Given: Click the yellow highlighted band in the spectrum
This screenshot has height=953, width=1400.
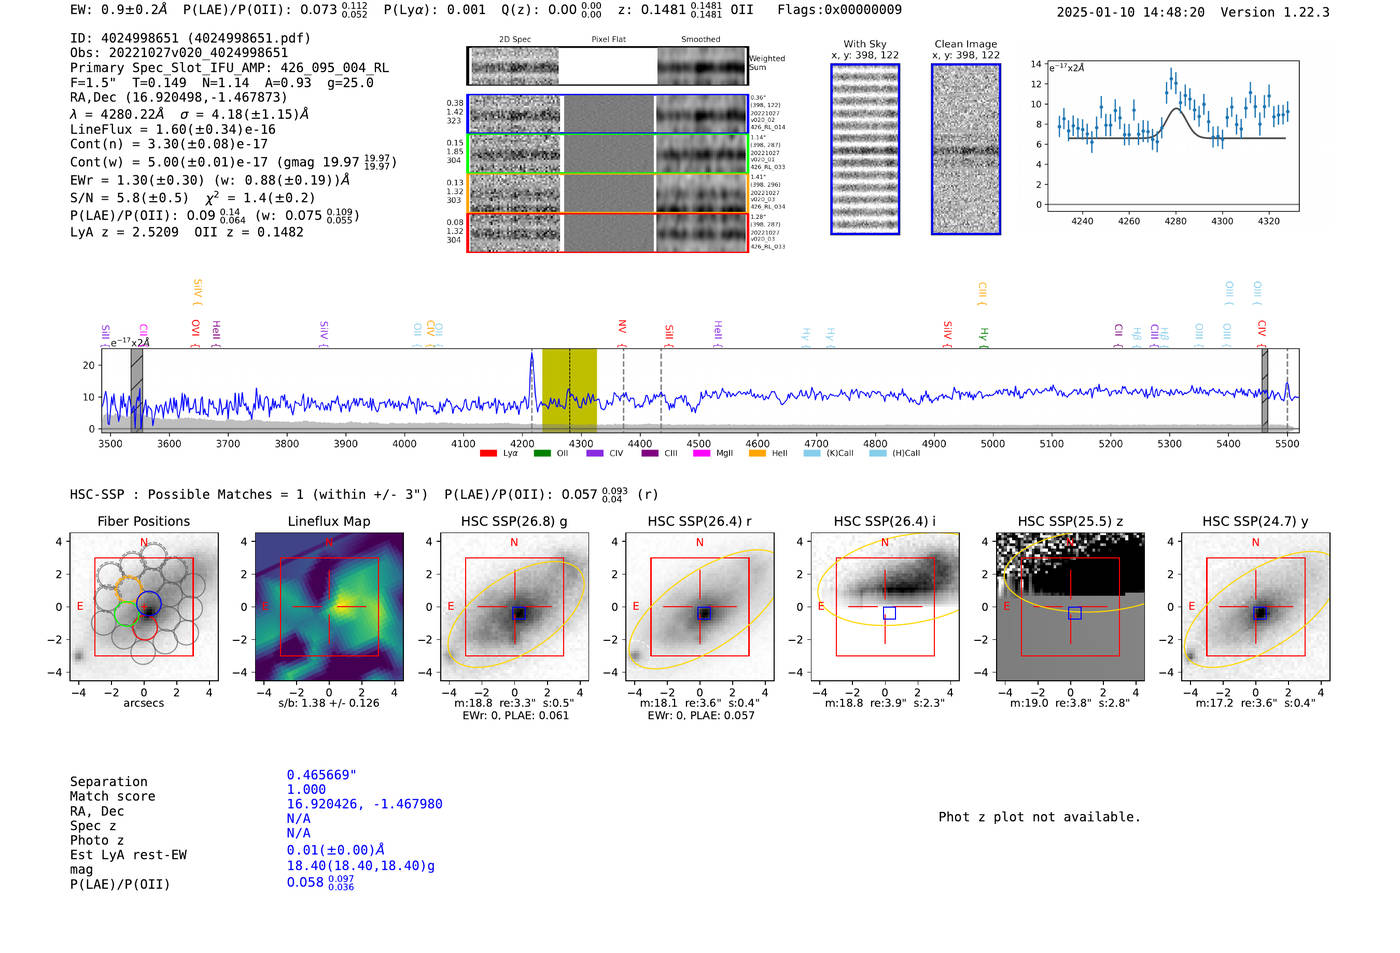Looking at the screenshot, I should (x=569, y=390).
